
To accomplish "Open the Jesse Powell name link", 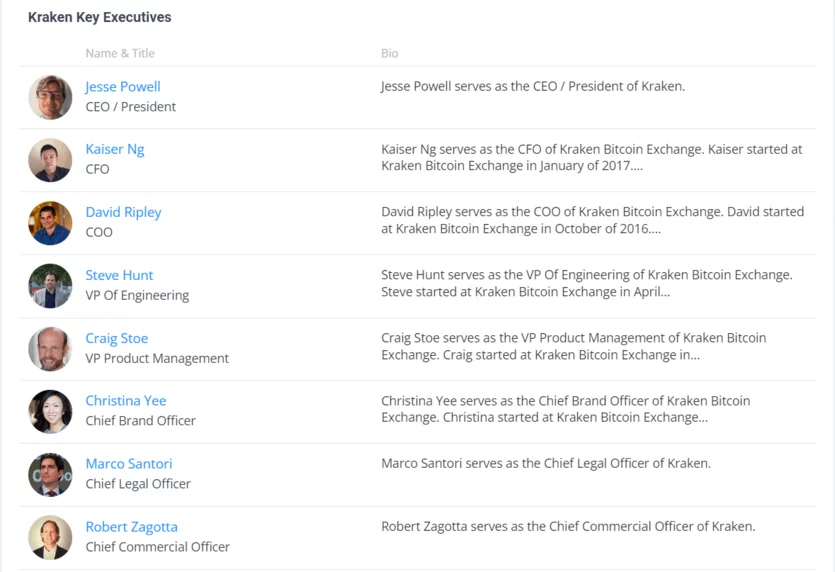I will [122, 87].
